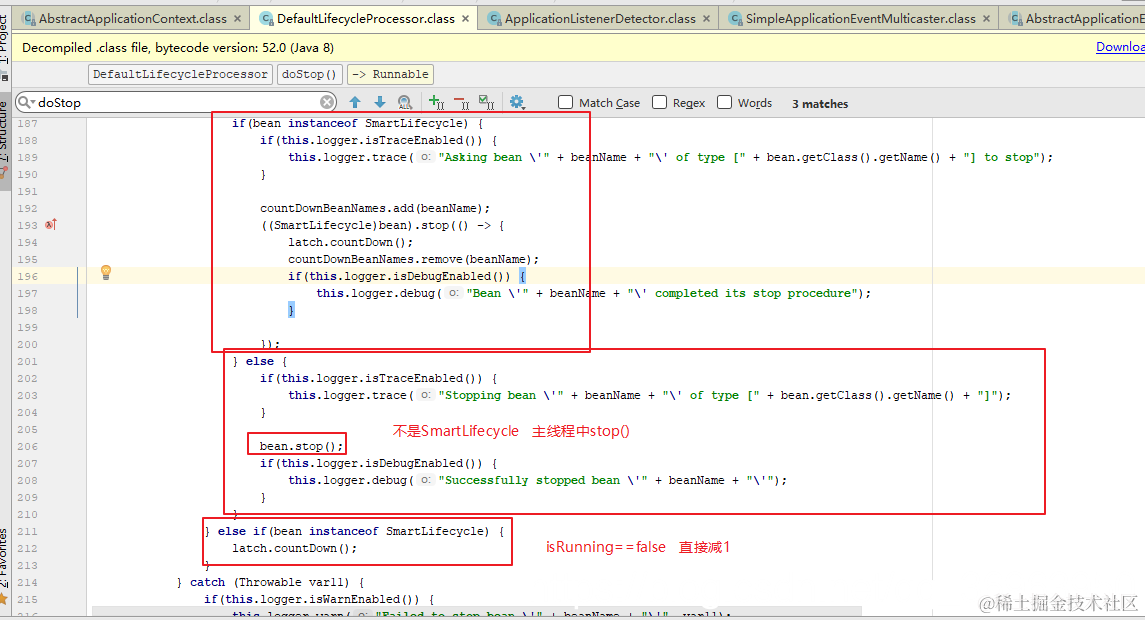This screenshot has width=1145, height=620.
Task: Select all occurrences icon
Action: tap(486, 102)
